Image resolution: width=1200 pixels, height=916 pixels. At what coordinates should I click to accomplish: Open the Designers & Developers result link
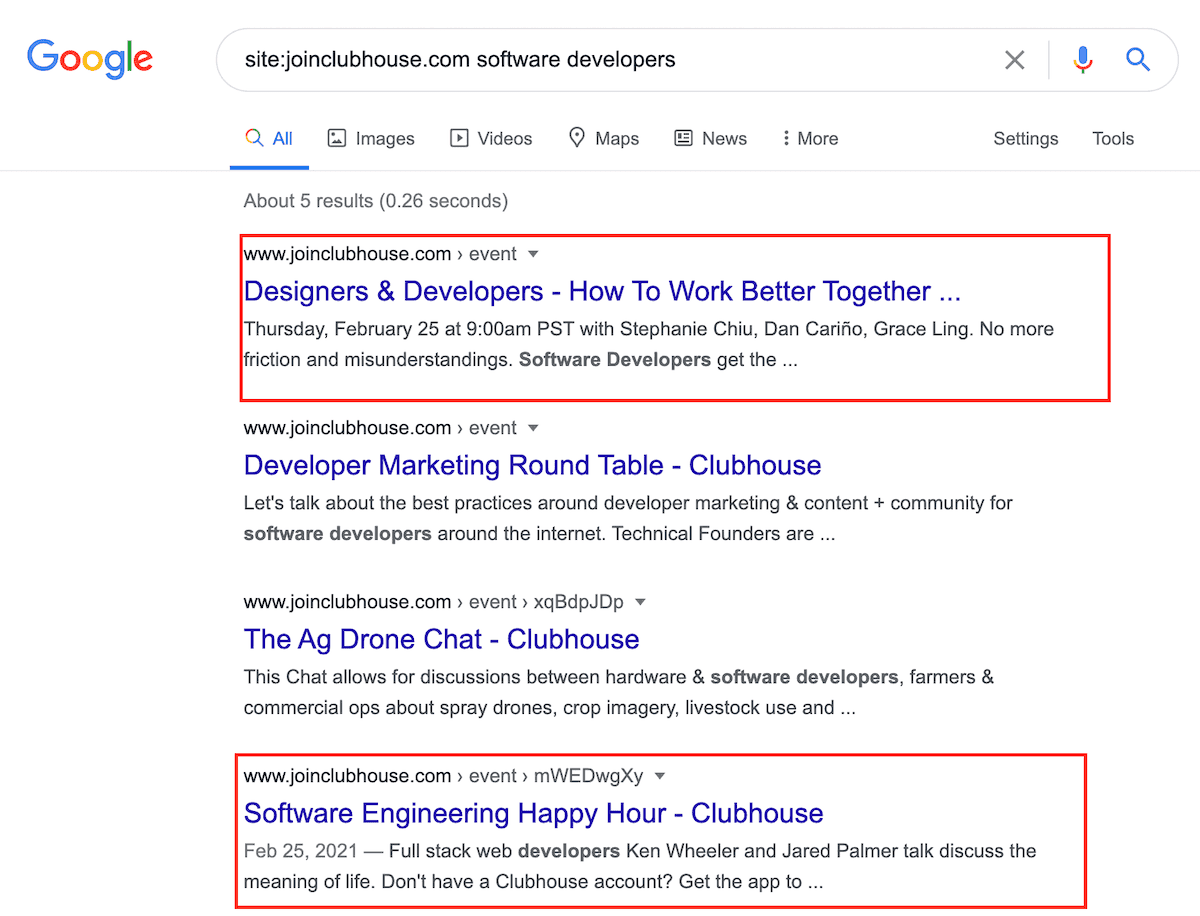click(x=601, y=291)
